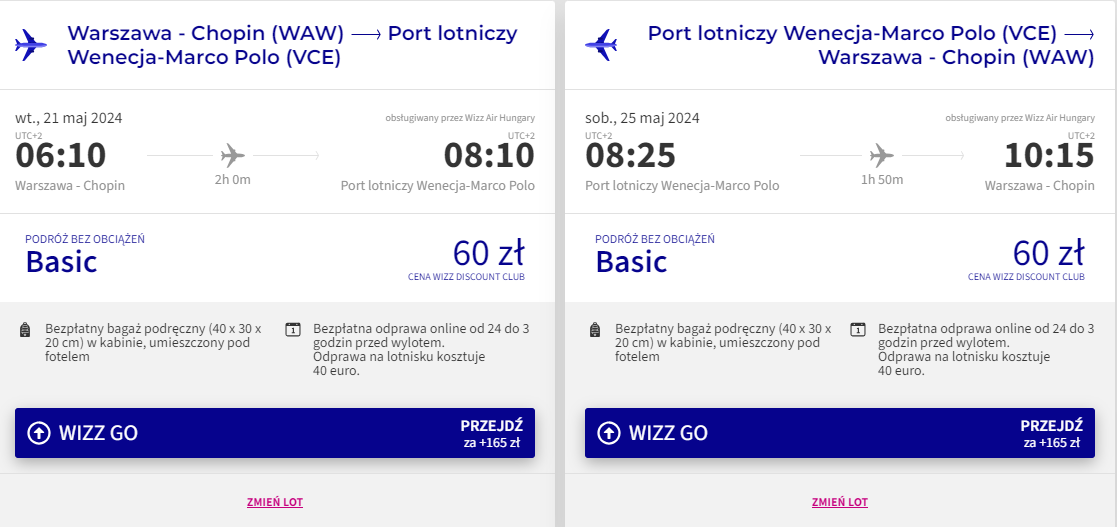Screen dimensions: 1117x527
Task: Click the airplane icon beside the Wenecja-Warszawa route
Action: pos(601,45)
